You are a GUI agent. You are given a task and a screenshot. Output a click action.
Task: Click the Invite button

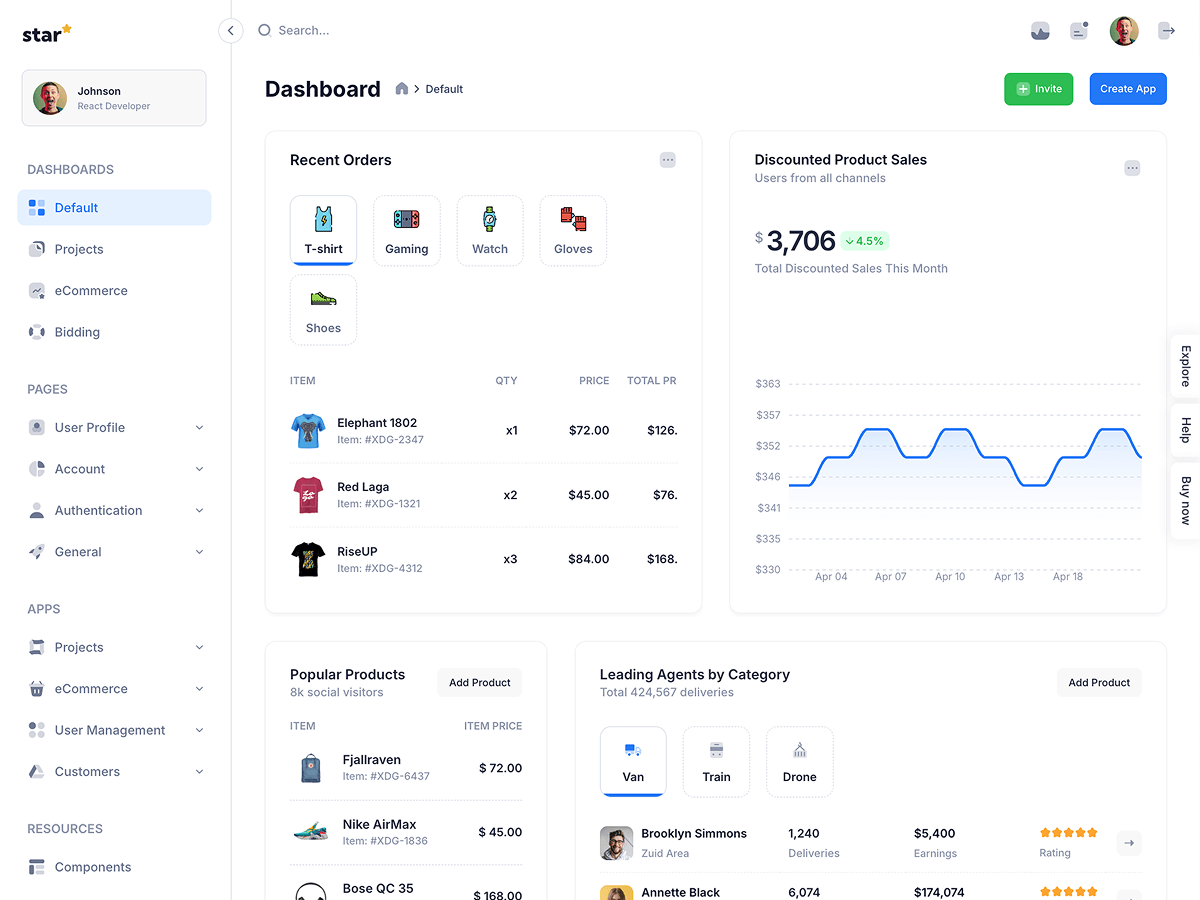pyautogui.click(x=1038, y=88)
